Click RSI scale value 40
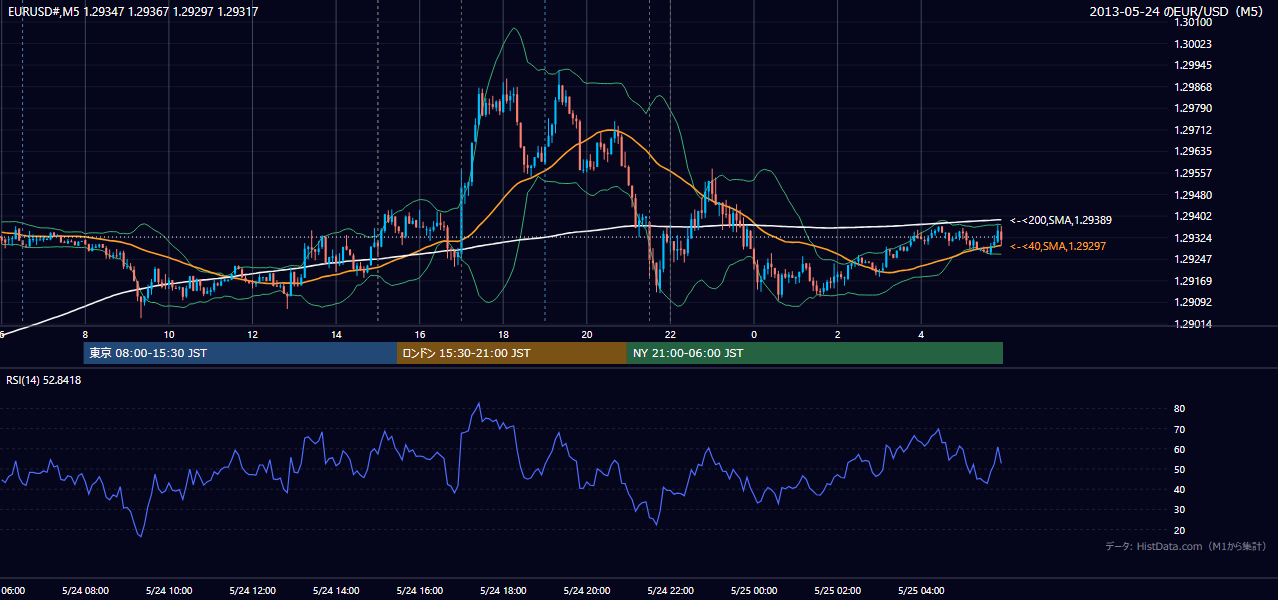The width and height of the screenshot is (1278, 600). point(1179,489)
